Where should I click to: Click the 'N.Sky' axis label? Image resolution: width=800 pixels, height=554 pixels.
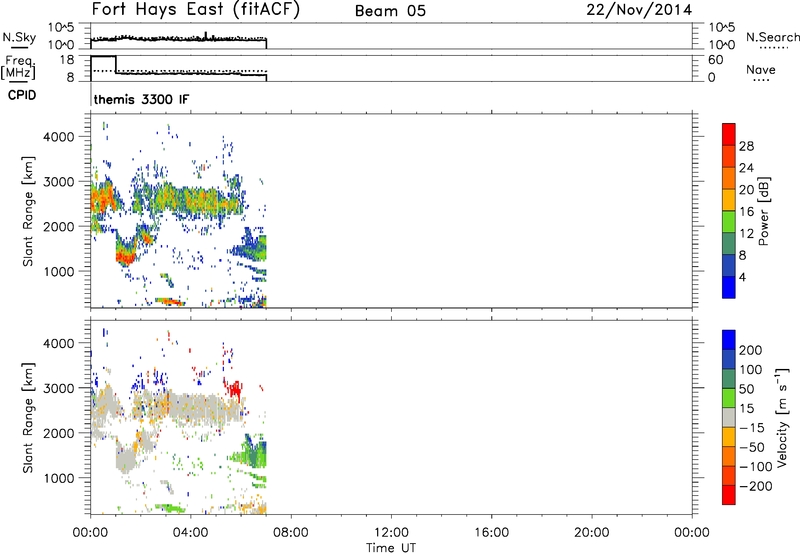(x=19, y=37)
